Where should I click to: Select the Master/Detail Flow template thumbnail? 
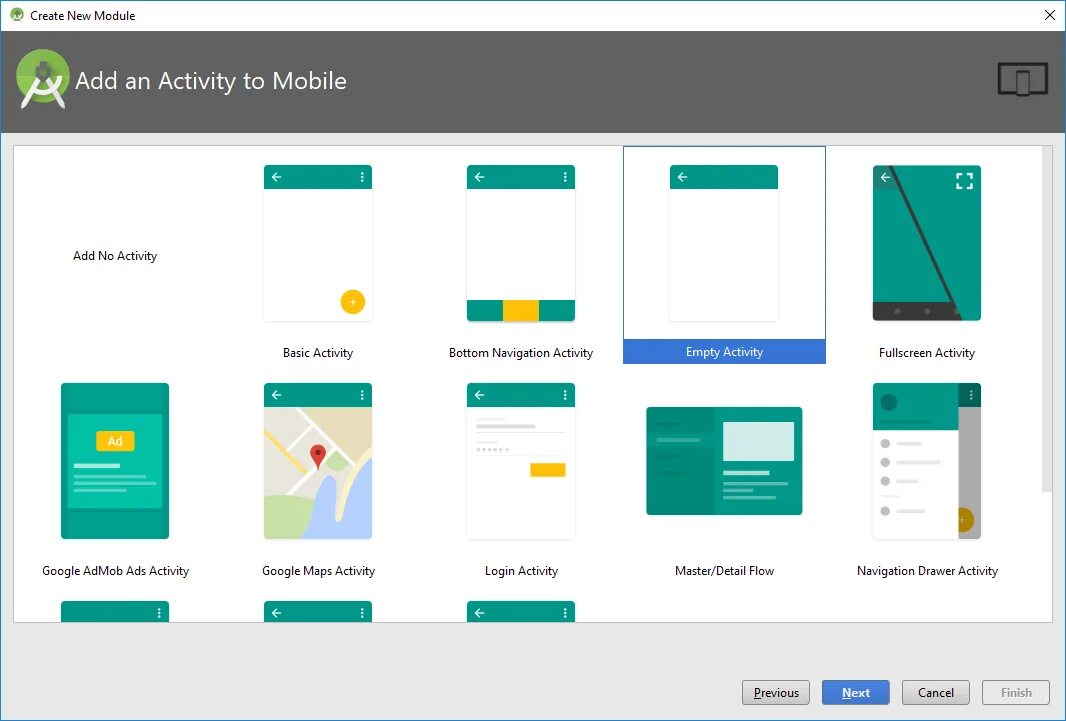724,461
